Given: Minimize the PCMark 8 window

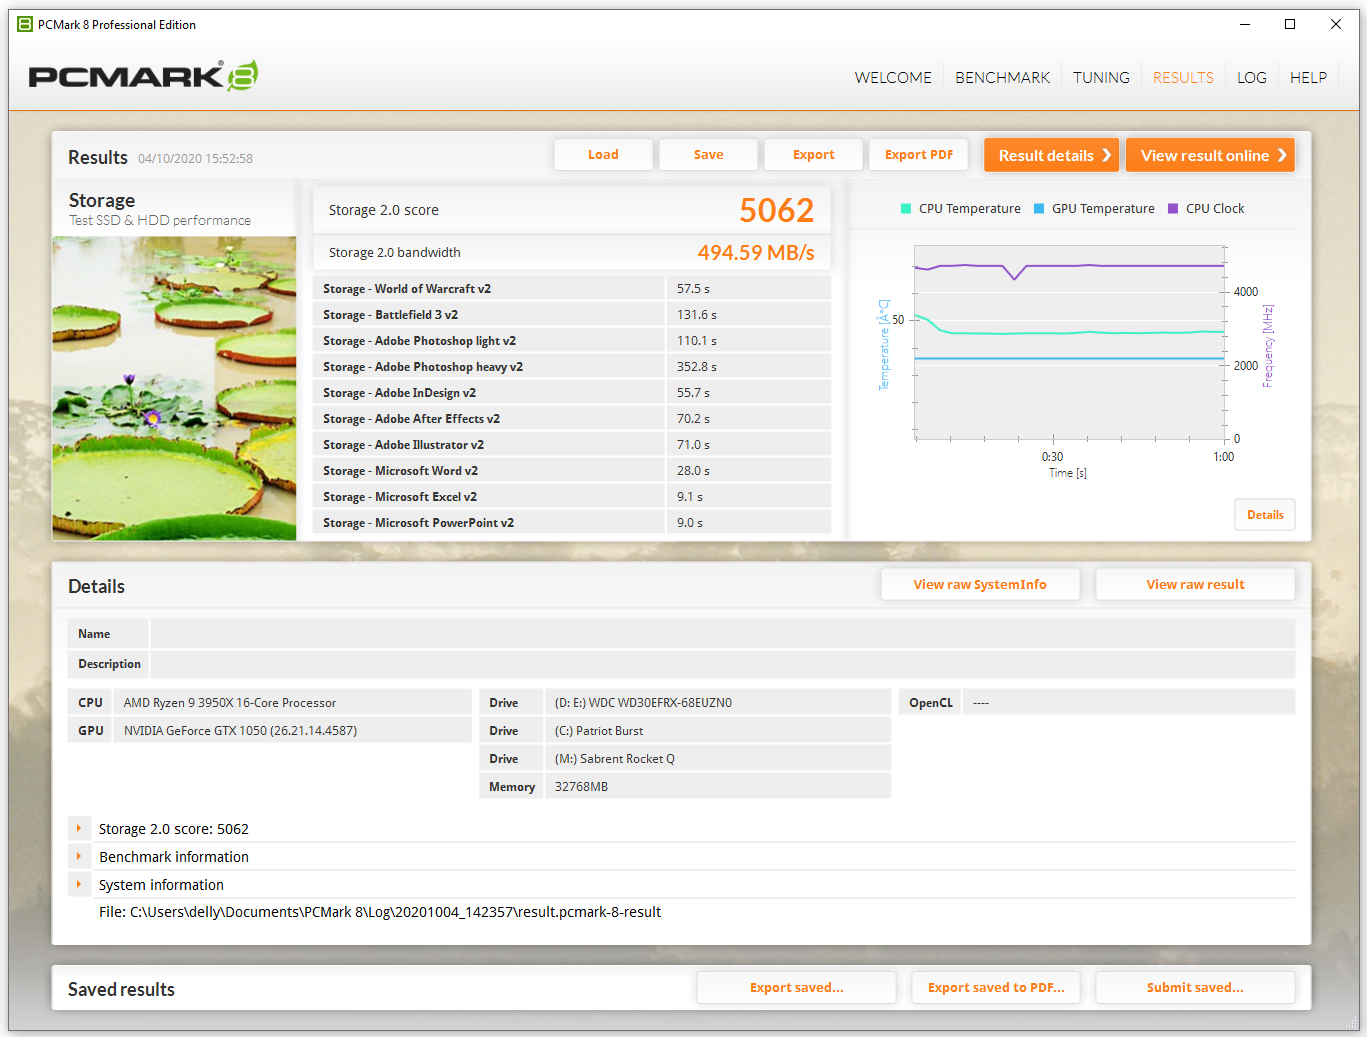Looking at the screenshot, I should [1245, 24].
